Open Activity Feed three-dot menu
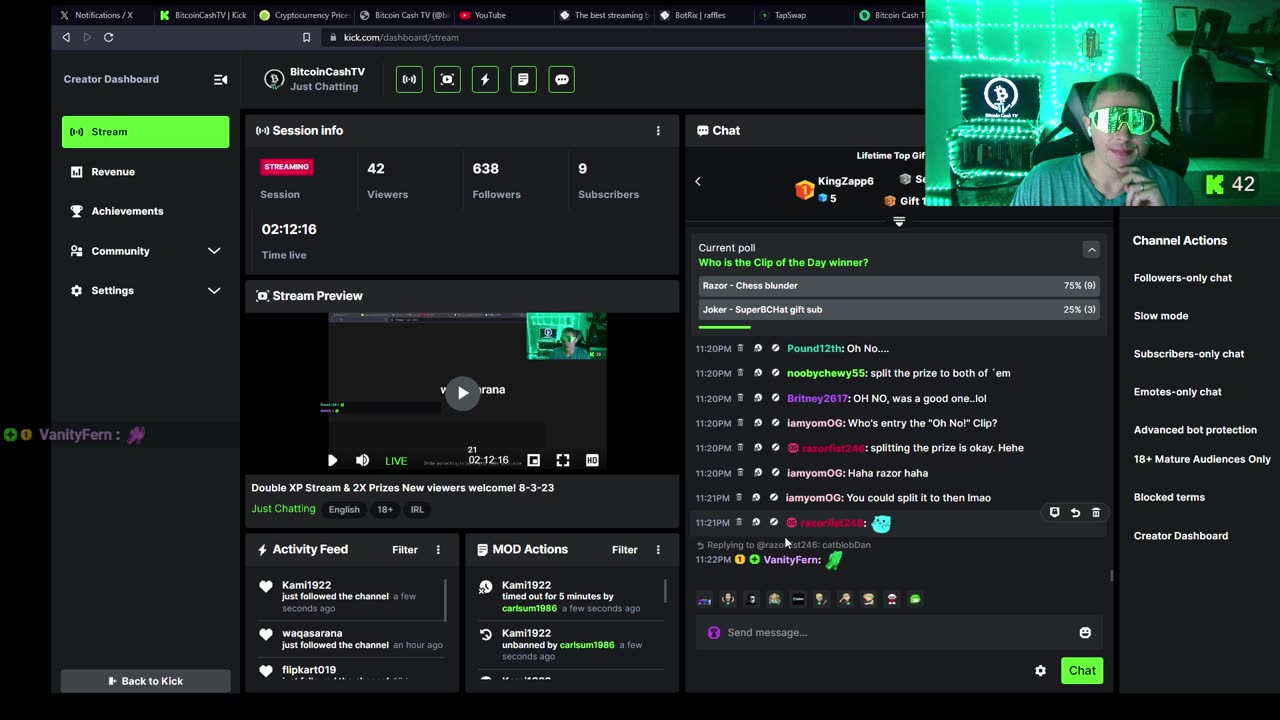Viewport: 1280px width, 720px height. [x=438, y=549]
